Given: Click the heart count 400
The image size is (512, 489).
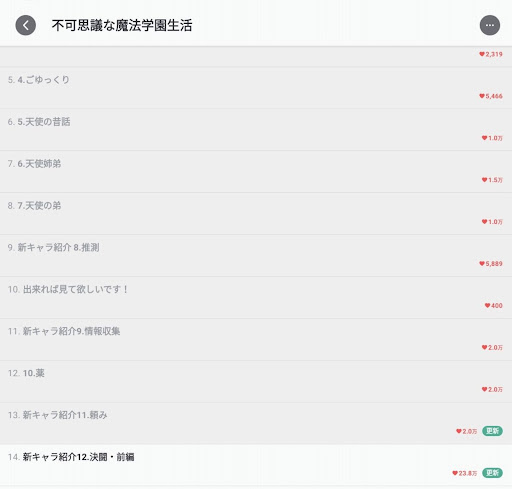Looking at the screenshot, I should (x=493, y=306).
